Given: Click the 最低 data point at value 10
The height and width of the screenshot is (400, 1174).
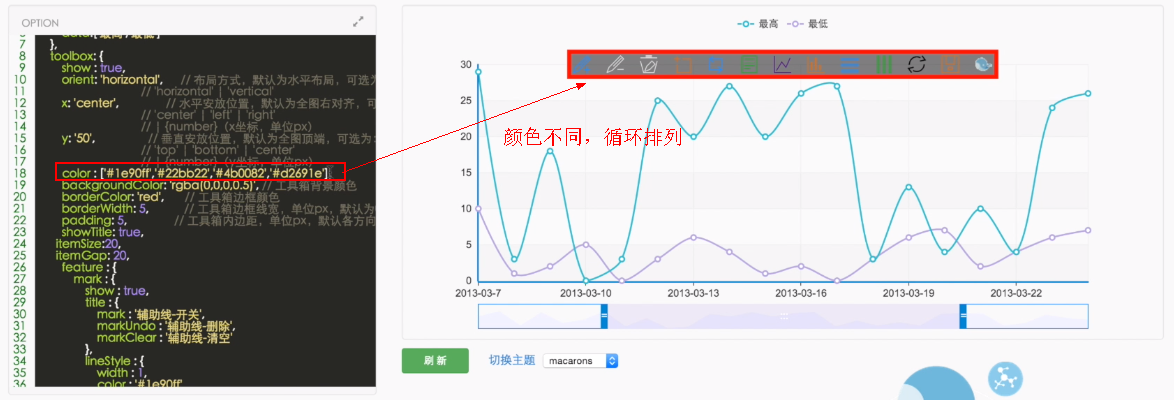Looking at the screenshot, I should tap(478, 209).
